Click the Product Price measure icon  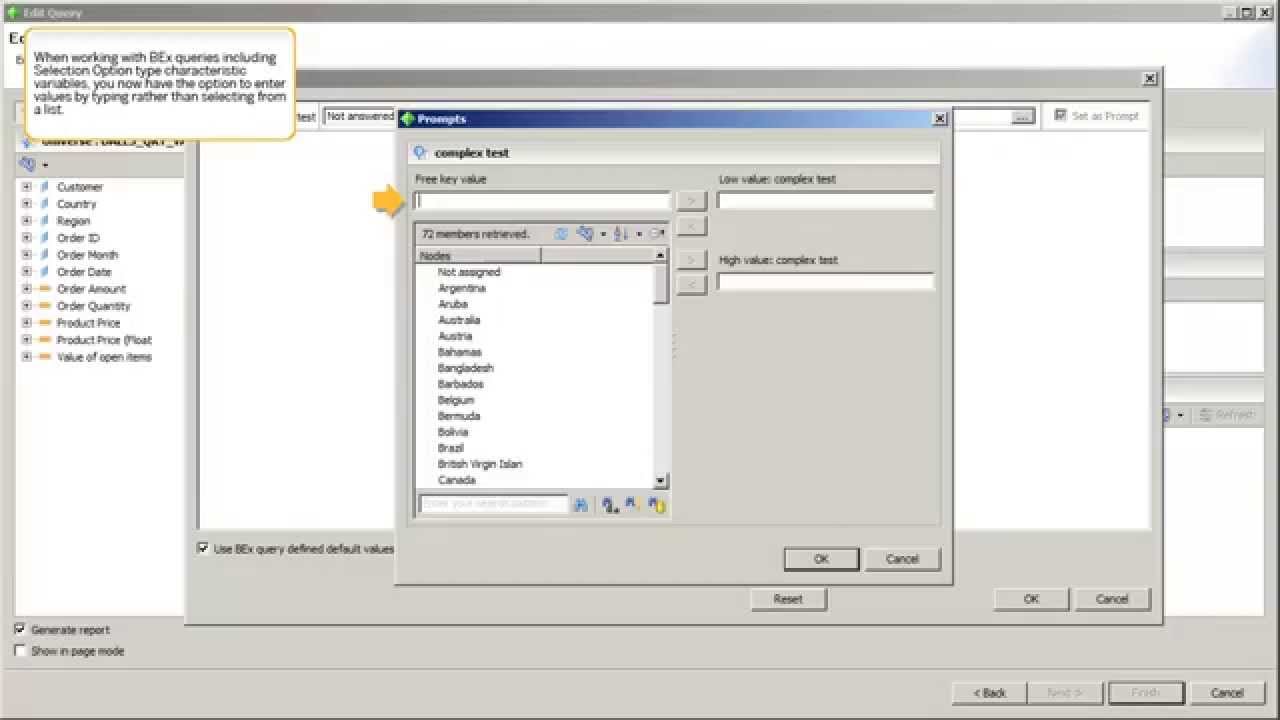[44, 323]
